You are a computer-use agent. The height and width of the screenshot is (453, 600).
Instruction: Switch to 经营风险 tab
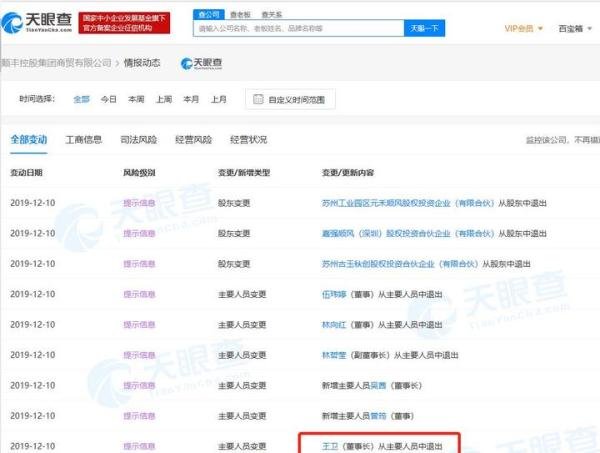coord(193,140)
